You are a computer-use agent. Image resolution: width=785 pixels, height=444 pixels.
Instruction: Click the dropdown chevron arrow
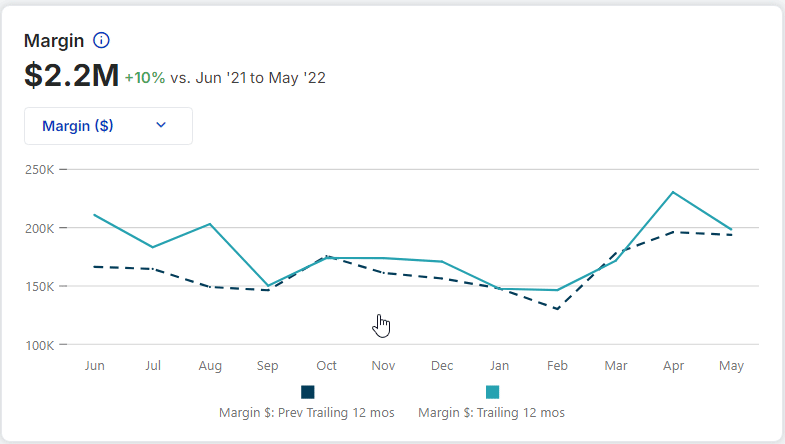(x=161, y=125)
